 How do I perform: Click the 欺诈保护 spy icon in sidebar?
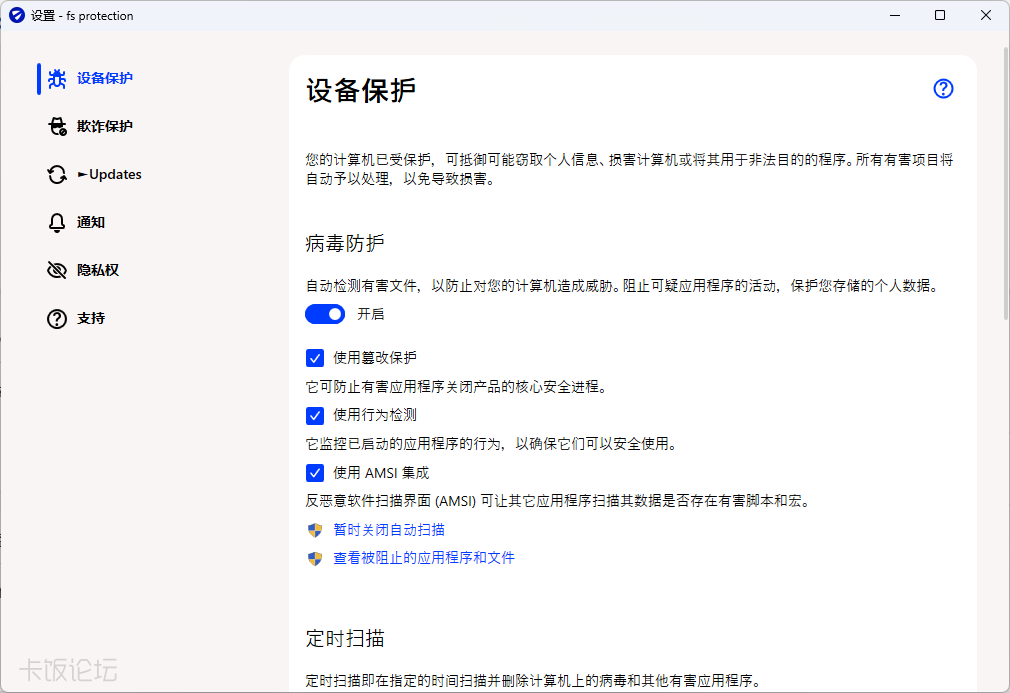(57, 126)
